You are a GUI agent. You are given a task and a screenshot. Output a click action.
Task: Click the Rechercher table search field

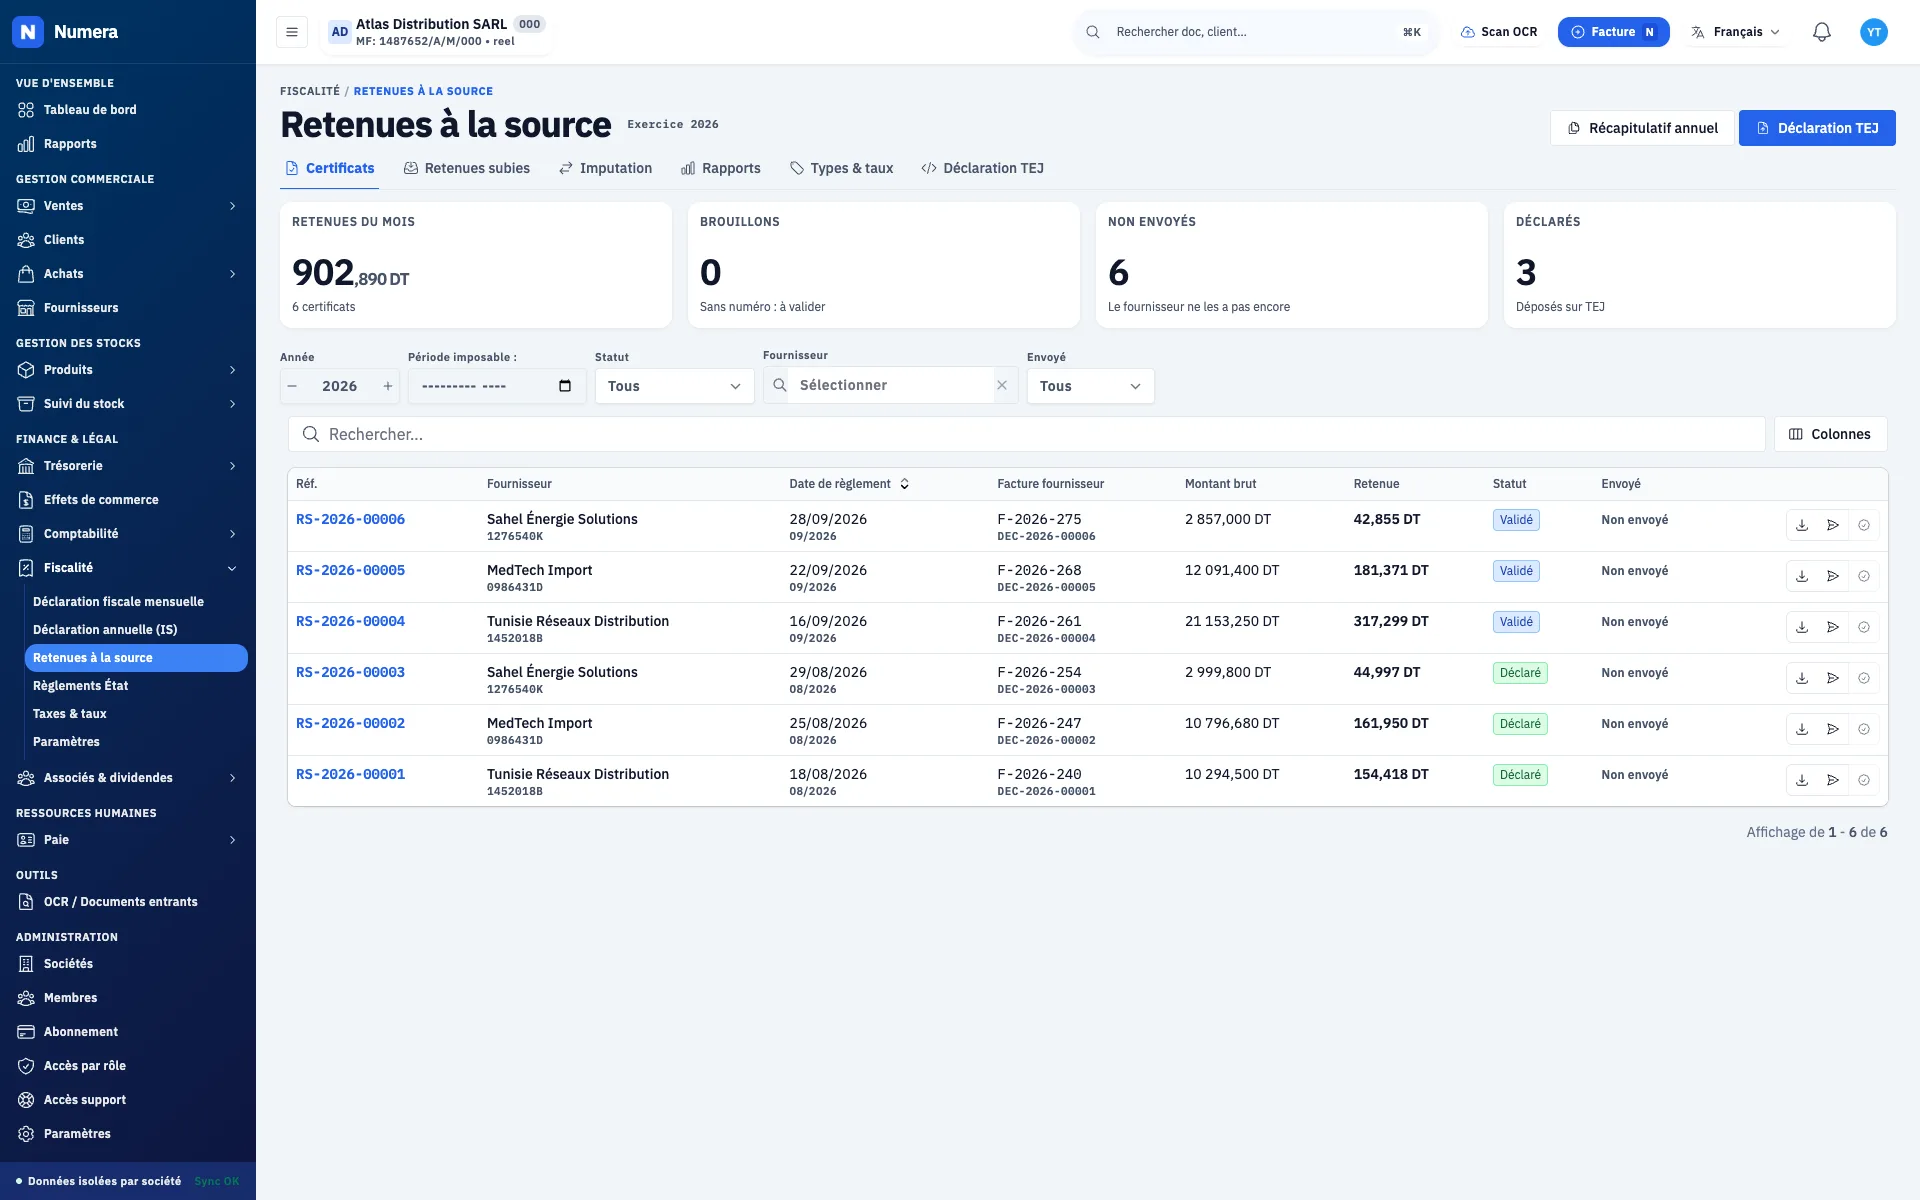click(x=1027, y=434)
